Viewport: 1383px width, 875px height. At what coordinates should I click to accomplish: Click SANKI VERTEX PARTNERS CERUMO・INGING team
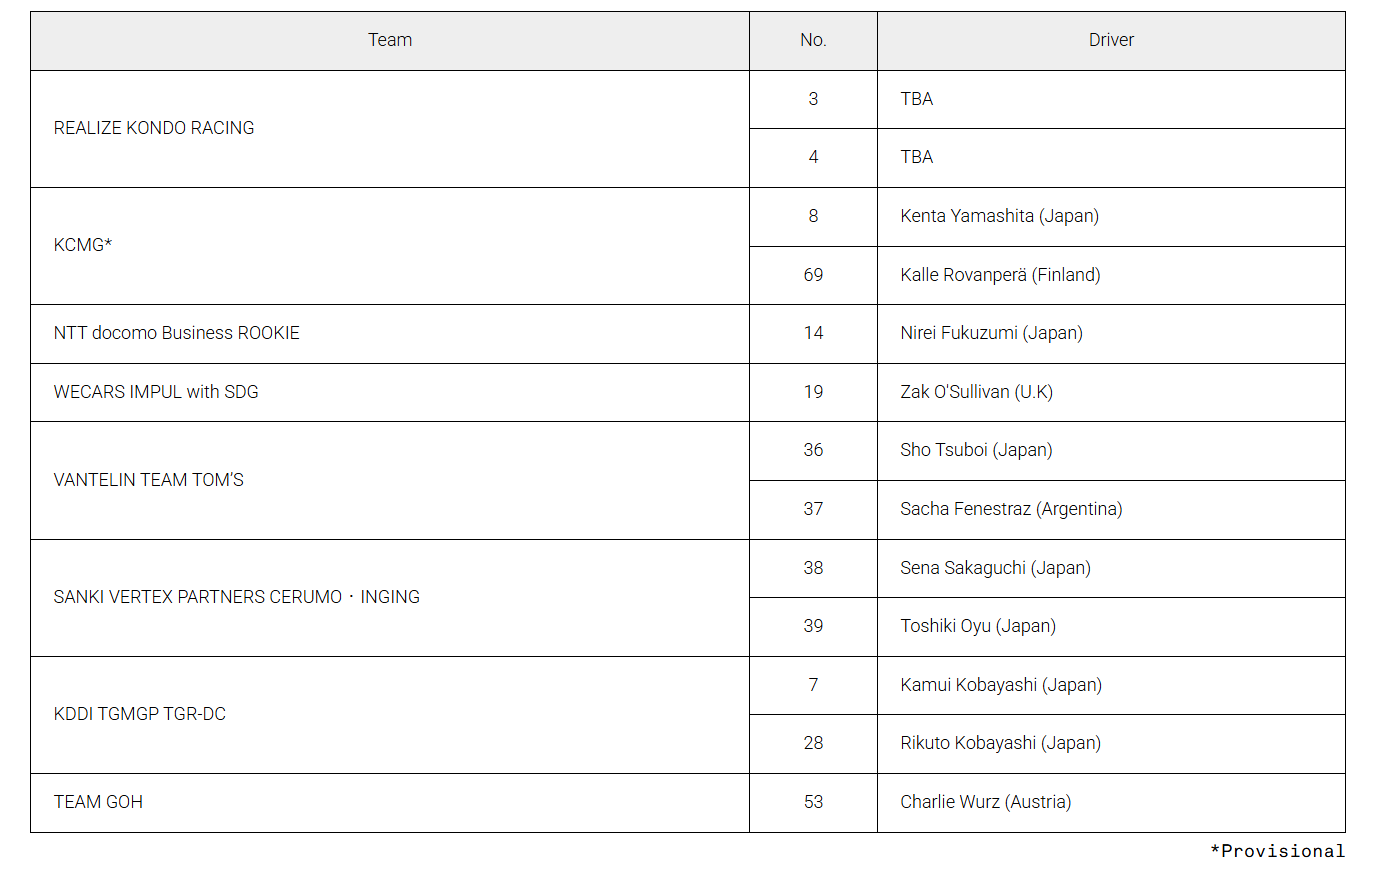pos(237,597)
